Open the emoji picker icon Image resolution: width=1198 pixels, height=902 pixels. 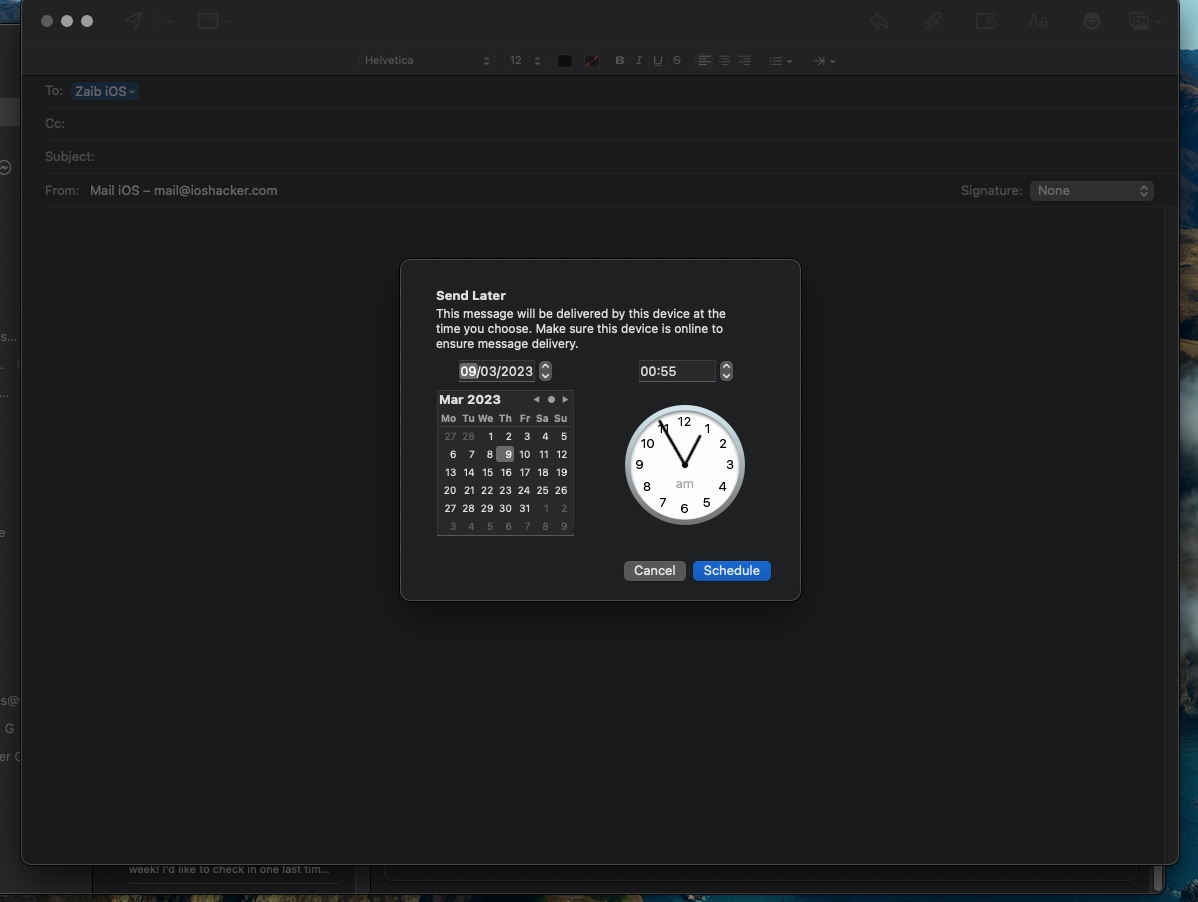point(1092,21)
